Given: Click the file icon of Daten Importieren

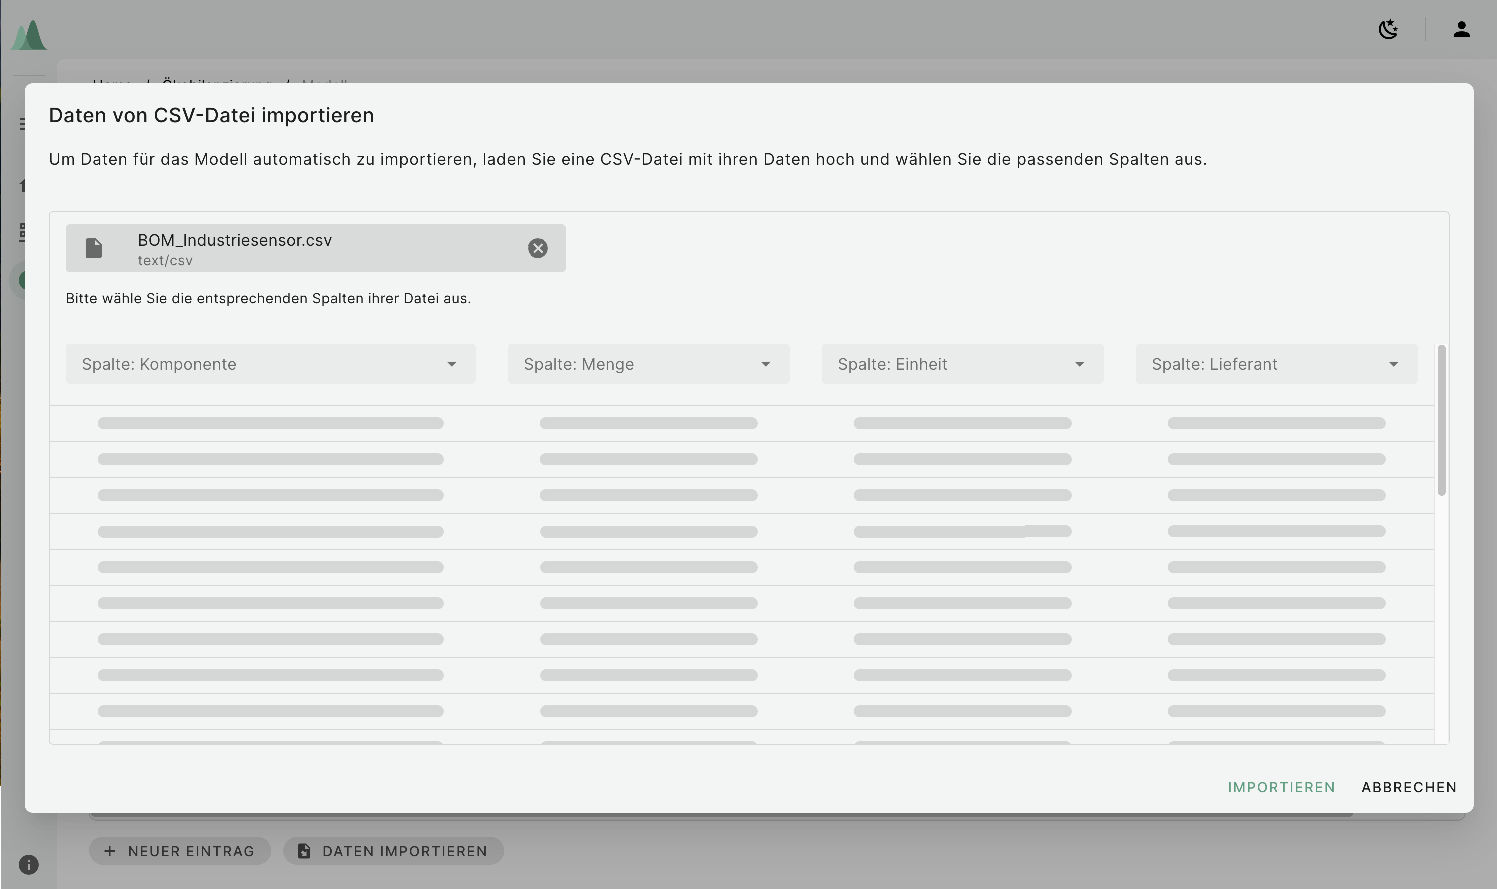Looking at the screenshot, I should click(303, 851).
